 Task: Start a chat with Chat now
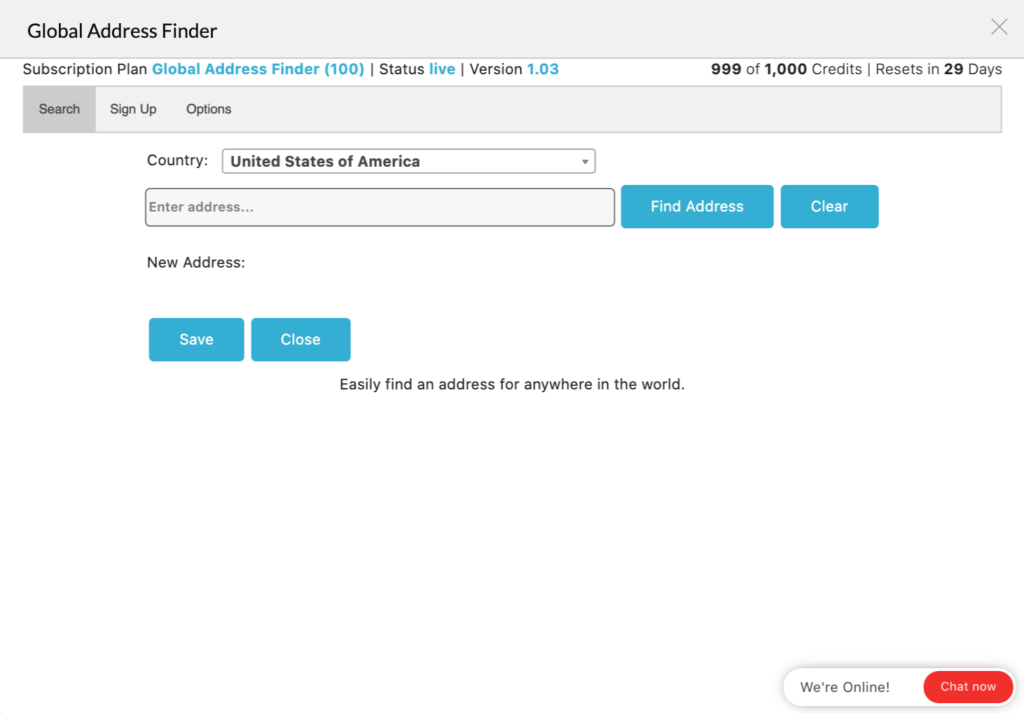[968, 687]
